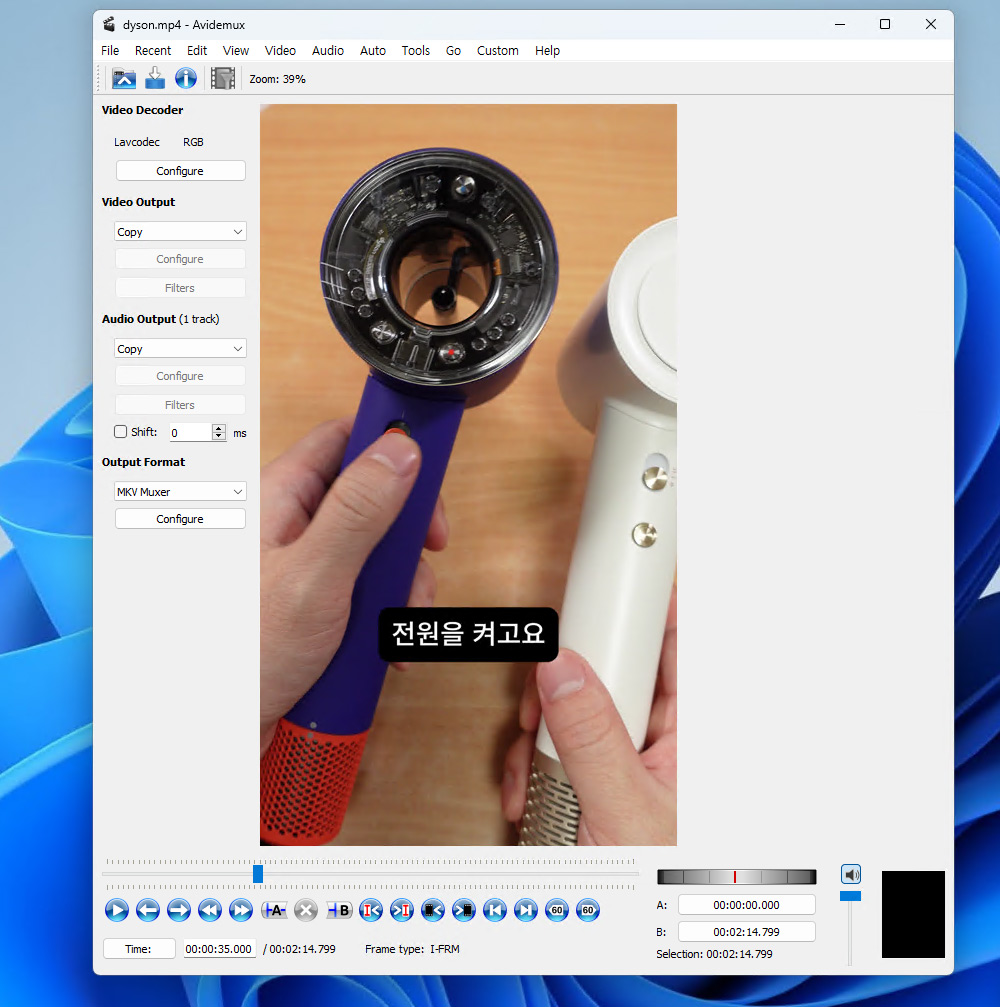Go to next black frame
This screenshot has height=1007, width=1000.
click(x=464, y=910)
